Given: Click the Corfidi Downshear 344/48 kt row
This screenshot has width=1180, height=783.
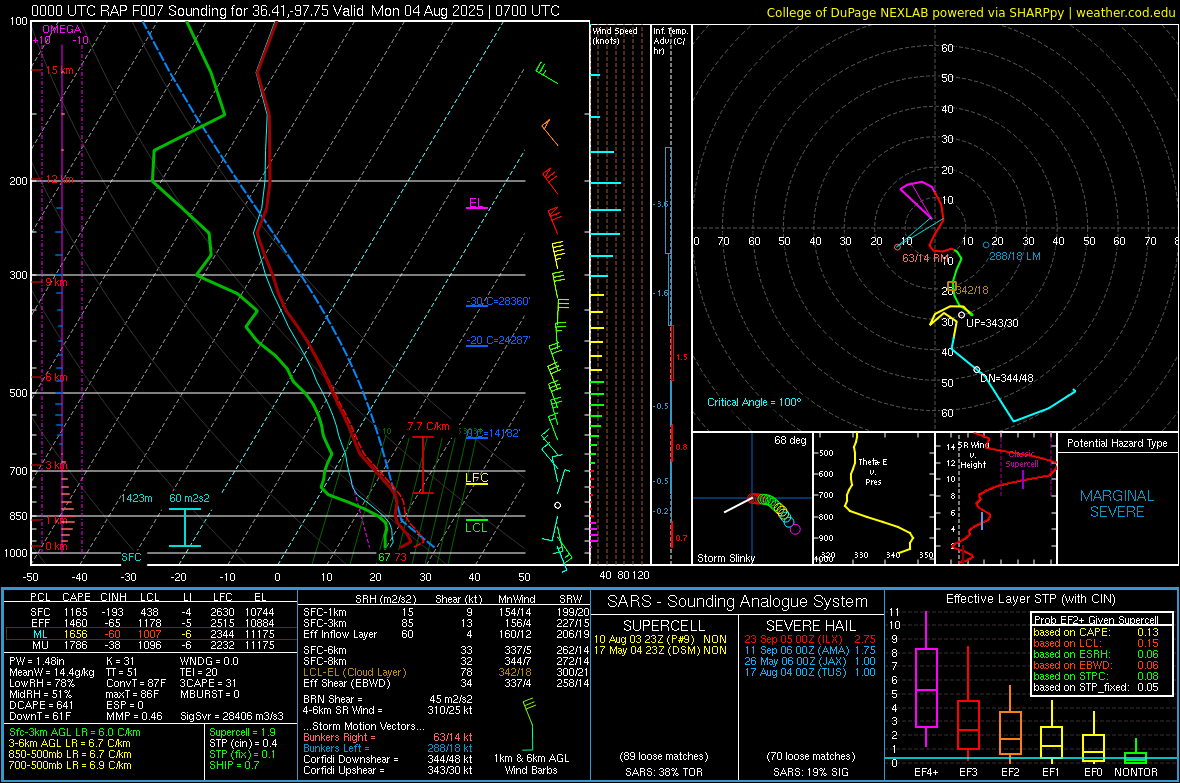Looking at the screenshot, I should 388,759.
